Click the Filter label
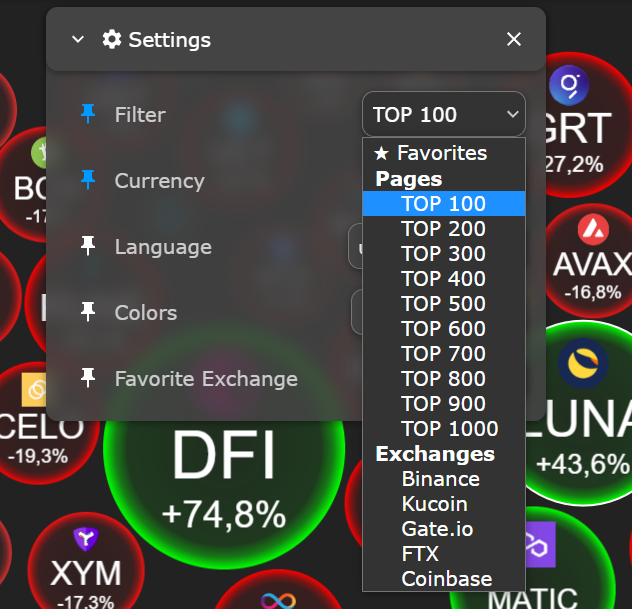This screenshot has height=609, width=632. (x=140, y=114)
